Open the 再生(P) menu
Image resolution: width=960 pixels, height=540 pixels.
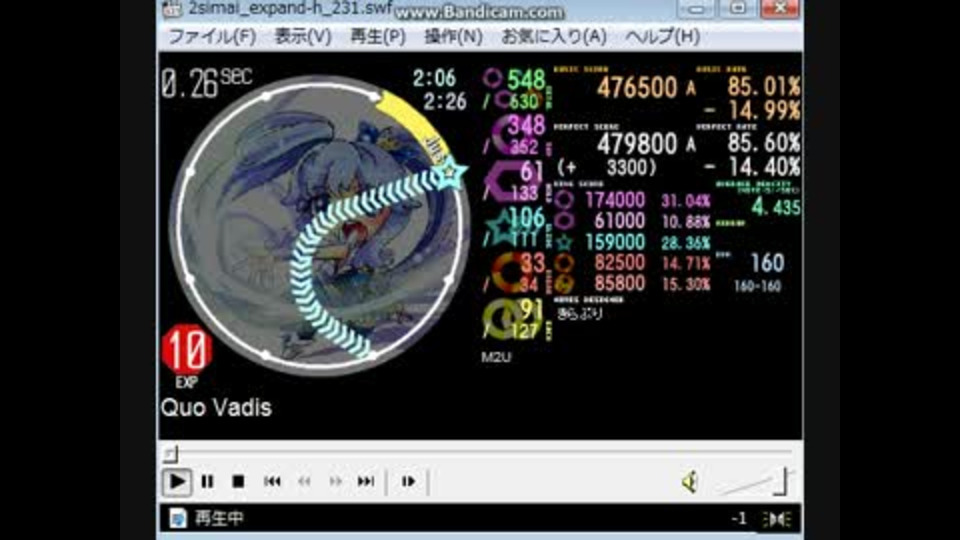[378, 37]
